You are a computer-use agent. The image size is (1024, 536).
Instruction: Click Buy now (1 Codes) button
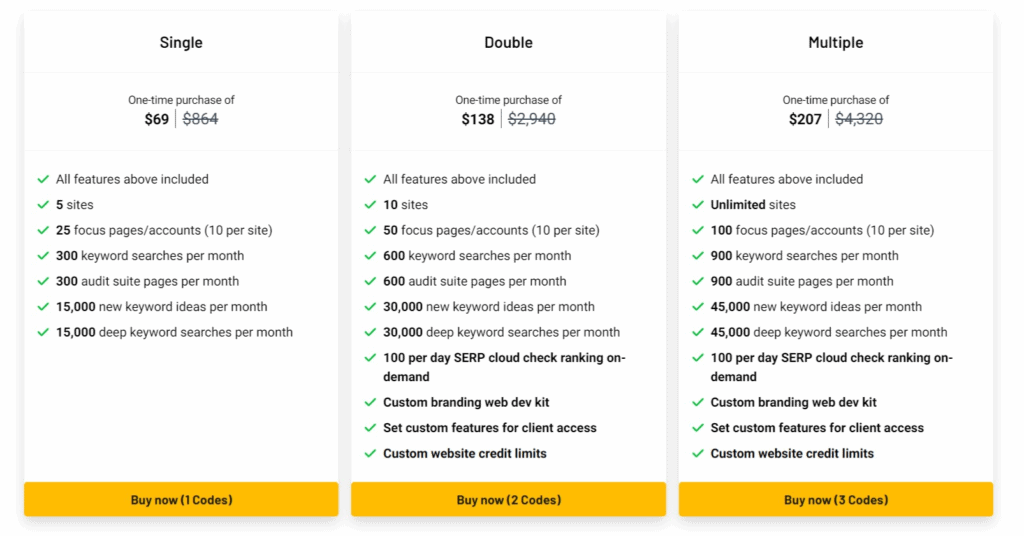tap(181, 499)
